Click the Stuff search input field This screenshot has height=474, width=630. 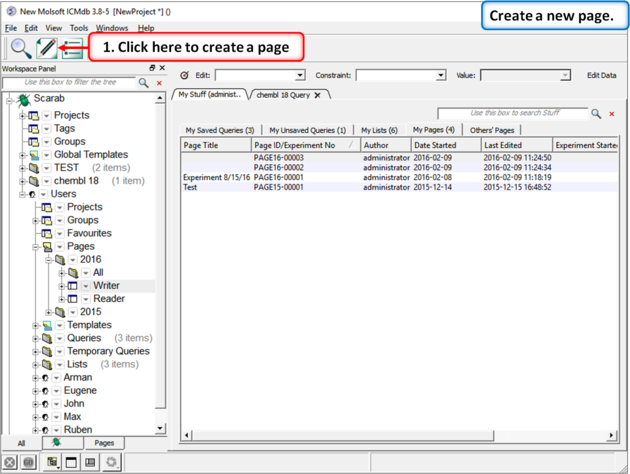click(x=514, y=114)
